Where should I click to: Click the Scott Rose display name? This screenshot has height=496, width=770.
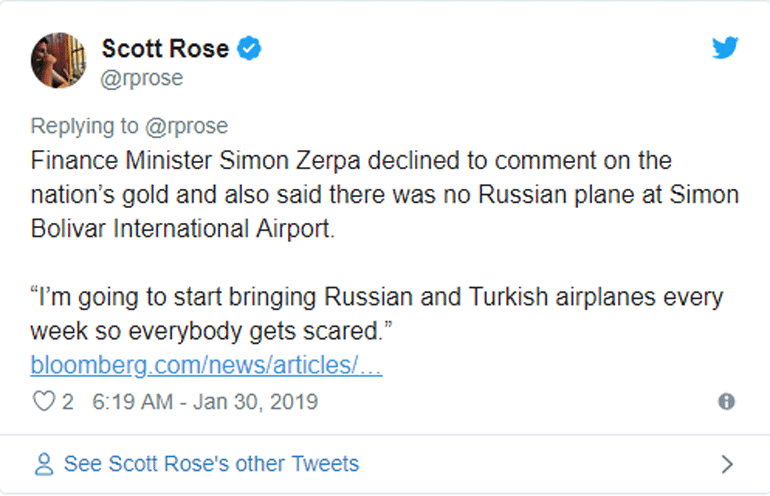point(165,48)
